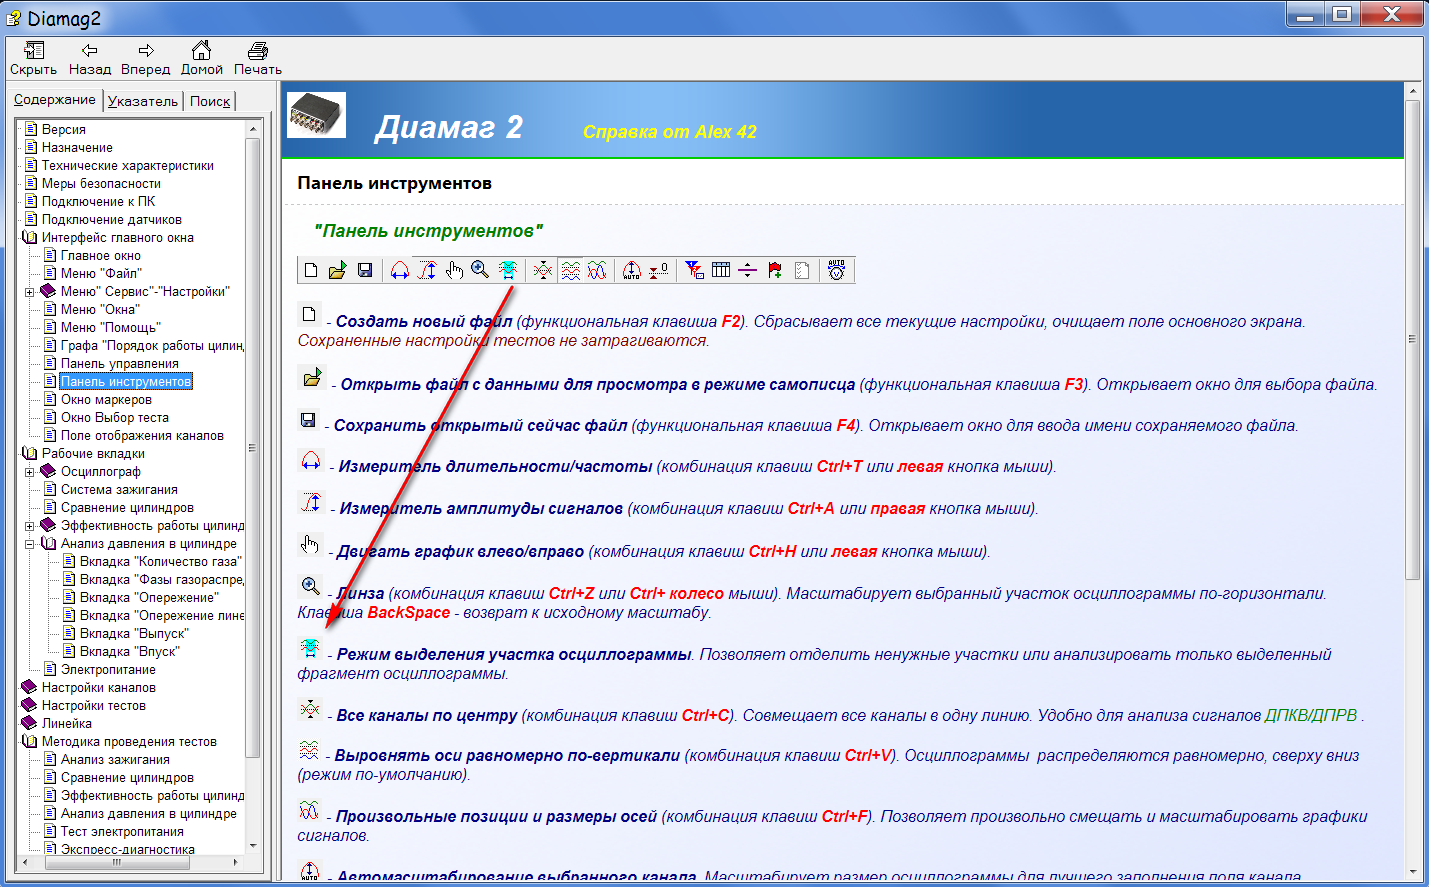Click the arbitrary axes positions icon in the toolbar picture
This screenshot has width=1429, height=887.
click(x=597, y=270)
